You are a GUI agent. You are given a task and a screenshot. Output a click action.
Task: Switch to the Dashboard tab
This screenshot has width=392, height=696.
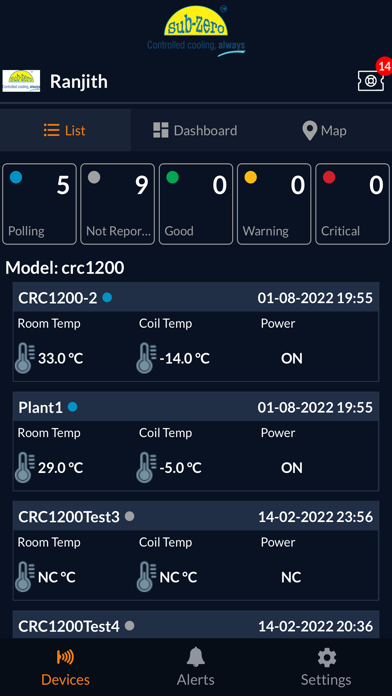click(x=196, y=130)
